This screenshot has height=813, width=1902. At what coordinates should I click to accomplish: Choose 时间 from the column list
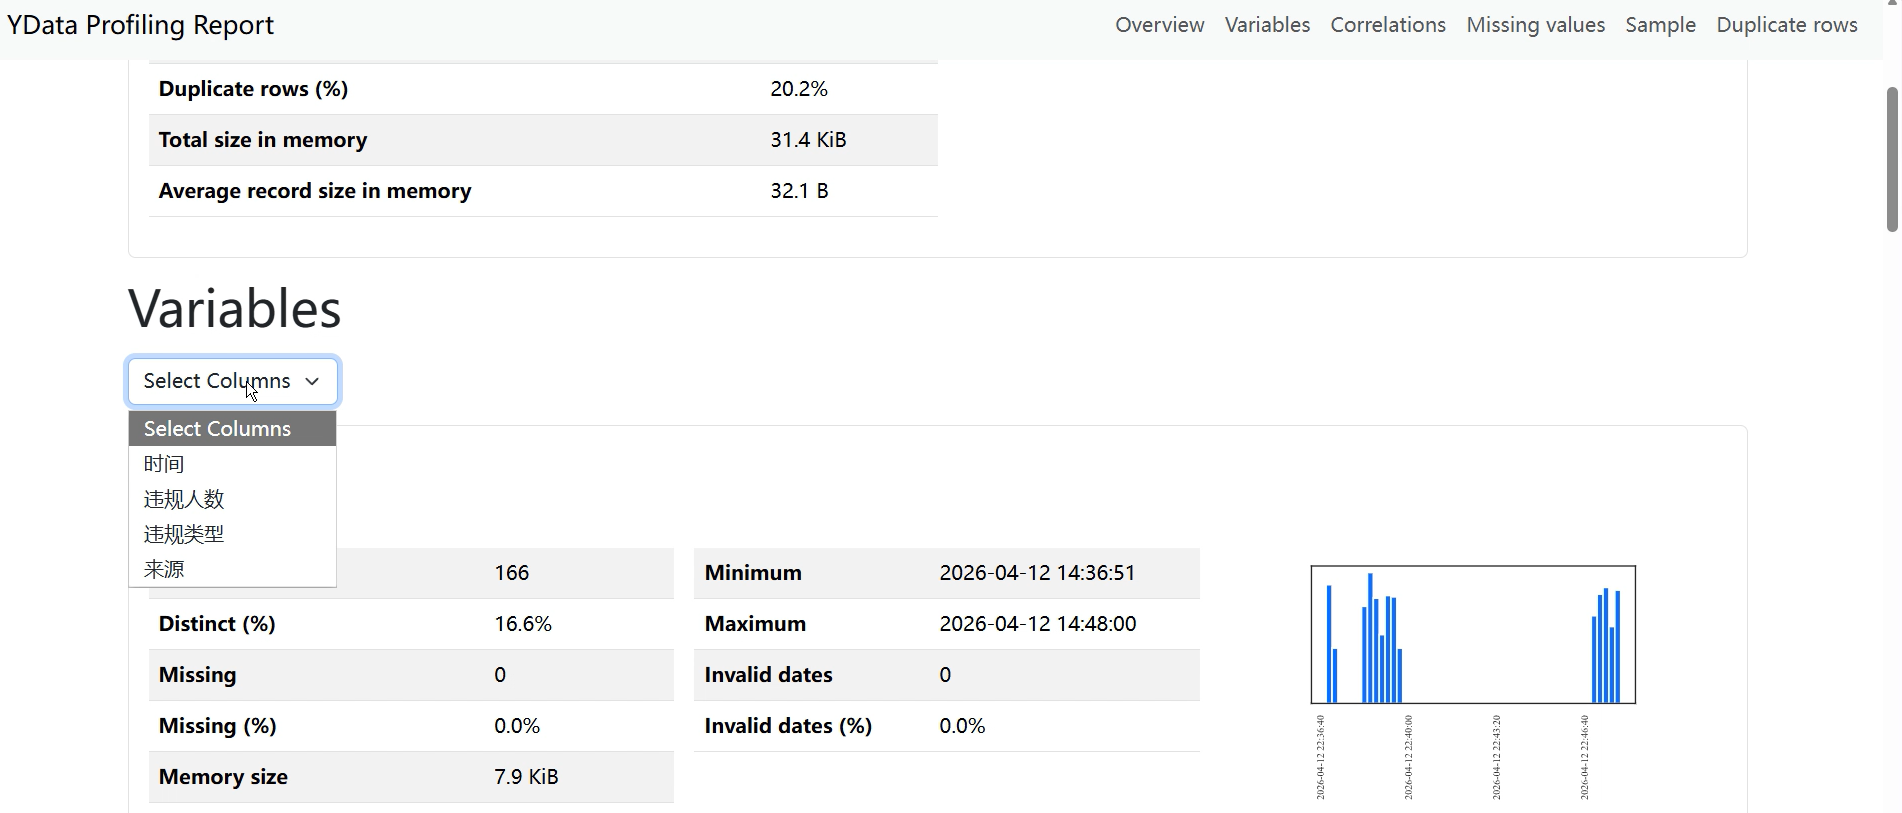click(165, 464)
